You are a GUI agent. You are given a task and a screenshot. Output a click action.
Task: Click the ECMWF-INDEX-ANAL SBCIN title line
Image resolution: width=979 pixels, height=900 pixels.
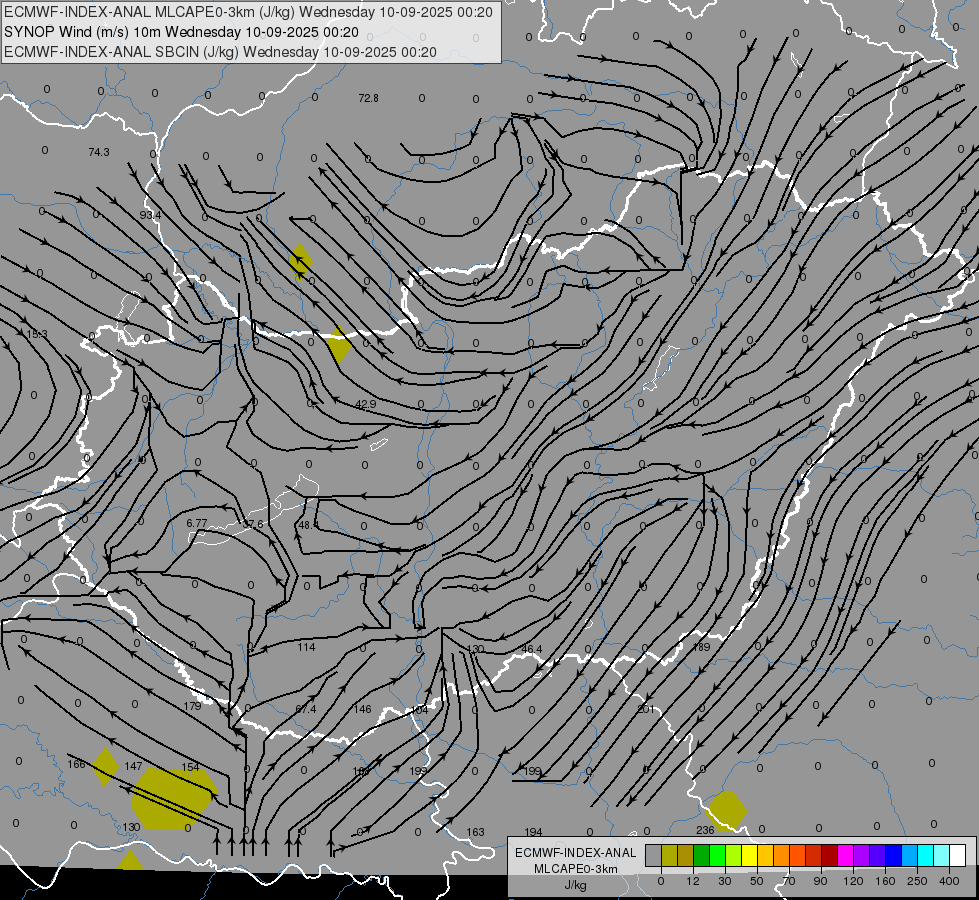click(220, 52)
